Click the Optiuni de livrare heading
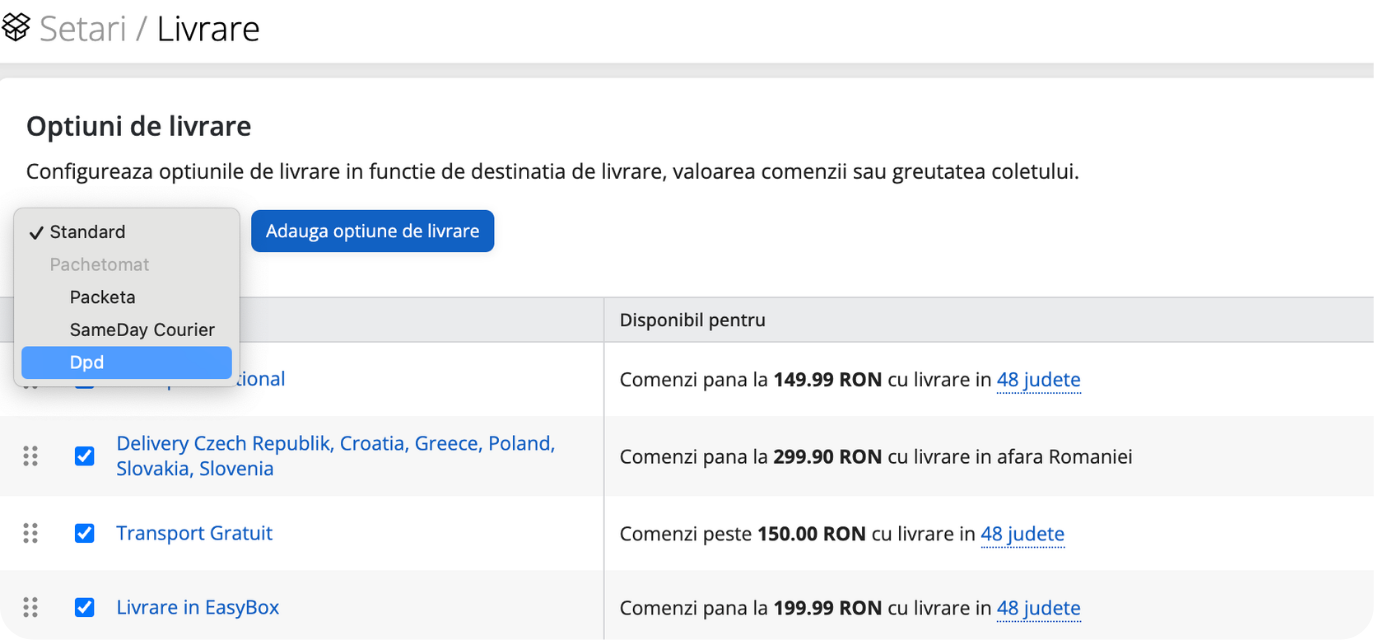1374x640 pixels. (x=138, y=127)
